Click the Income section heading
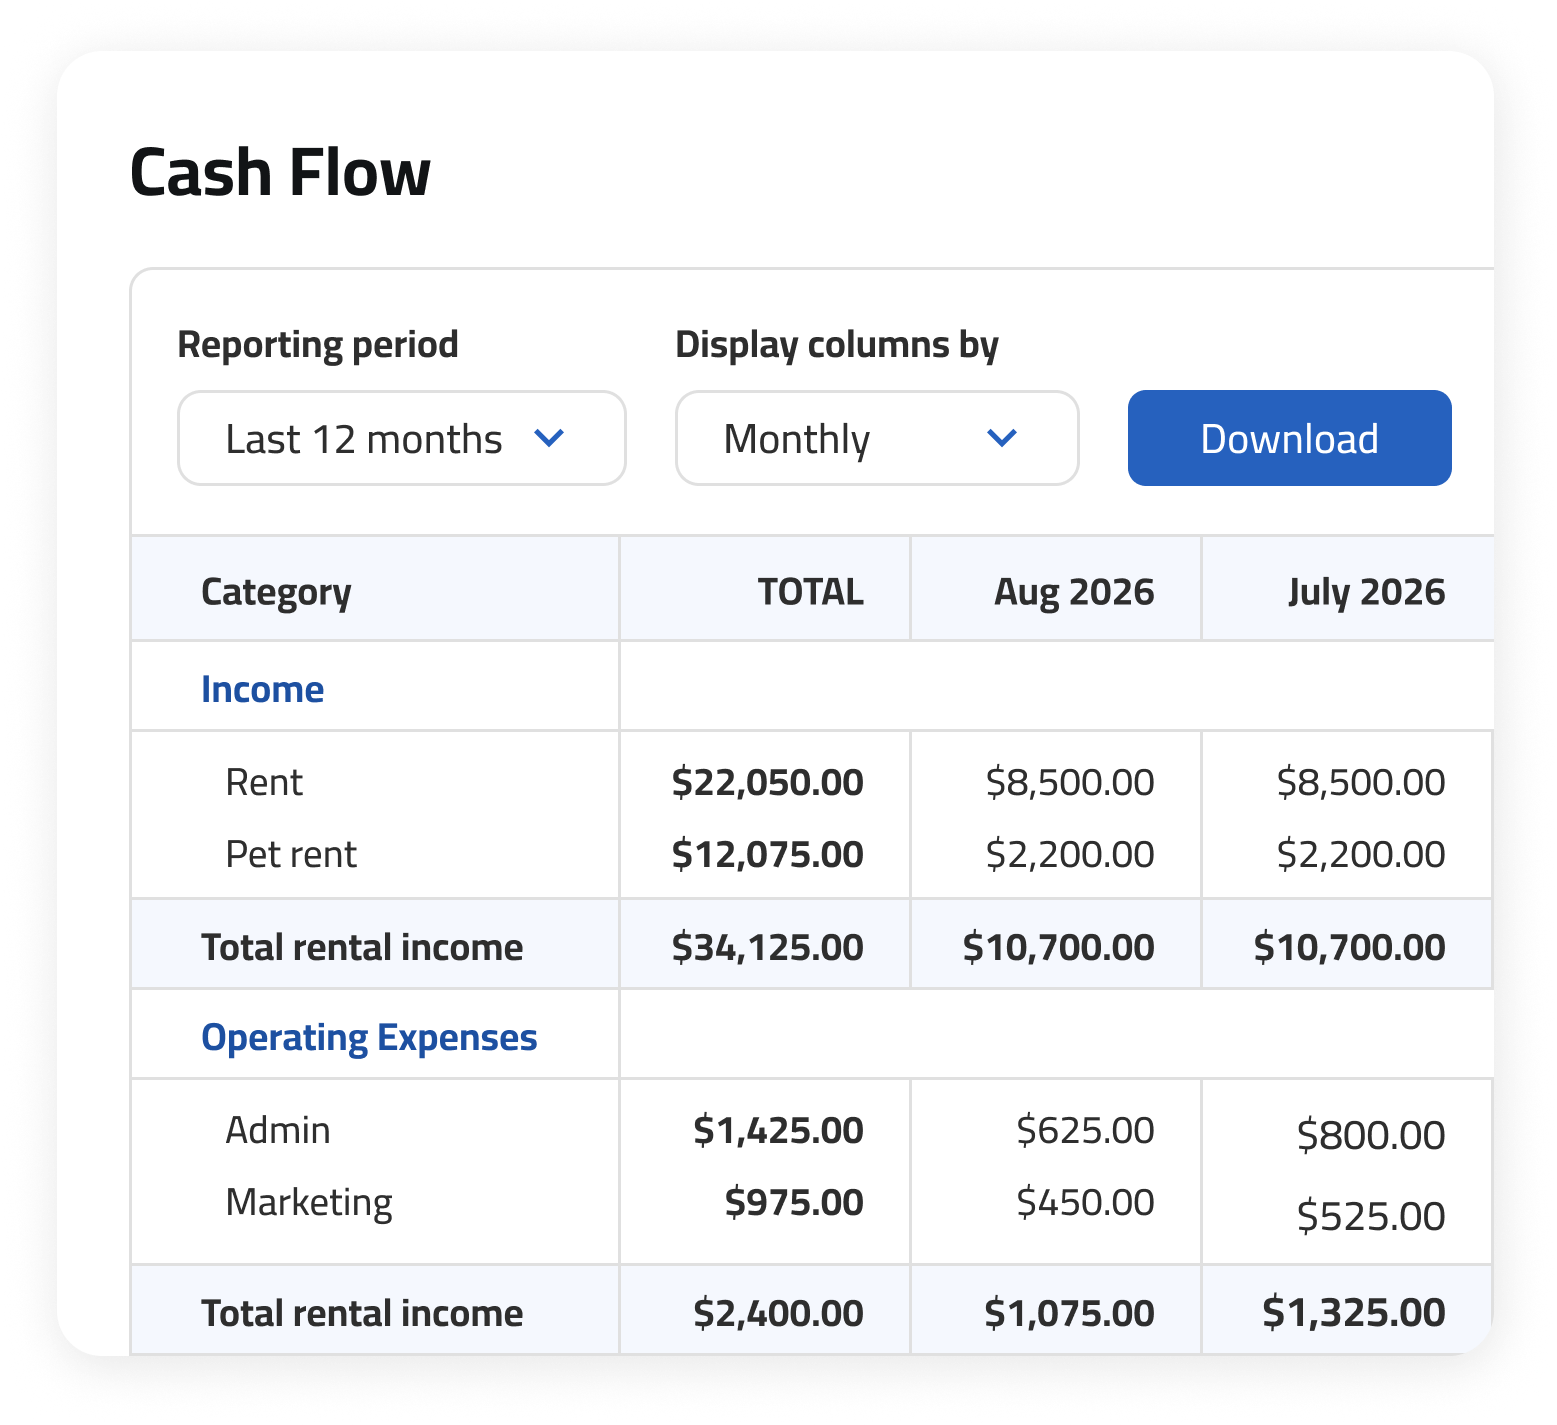 (262, 689)
